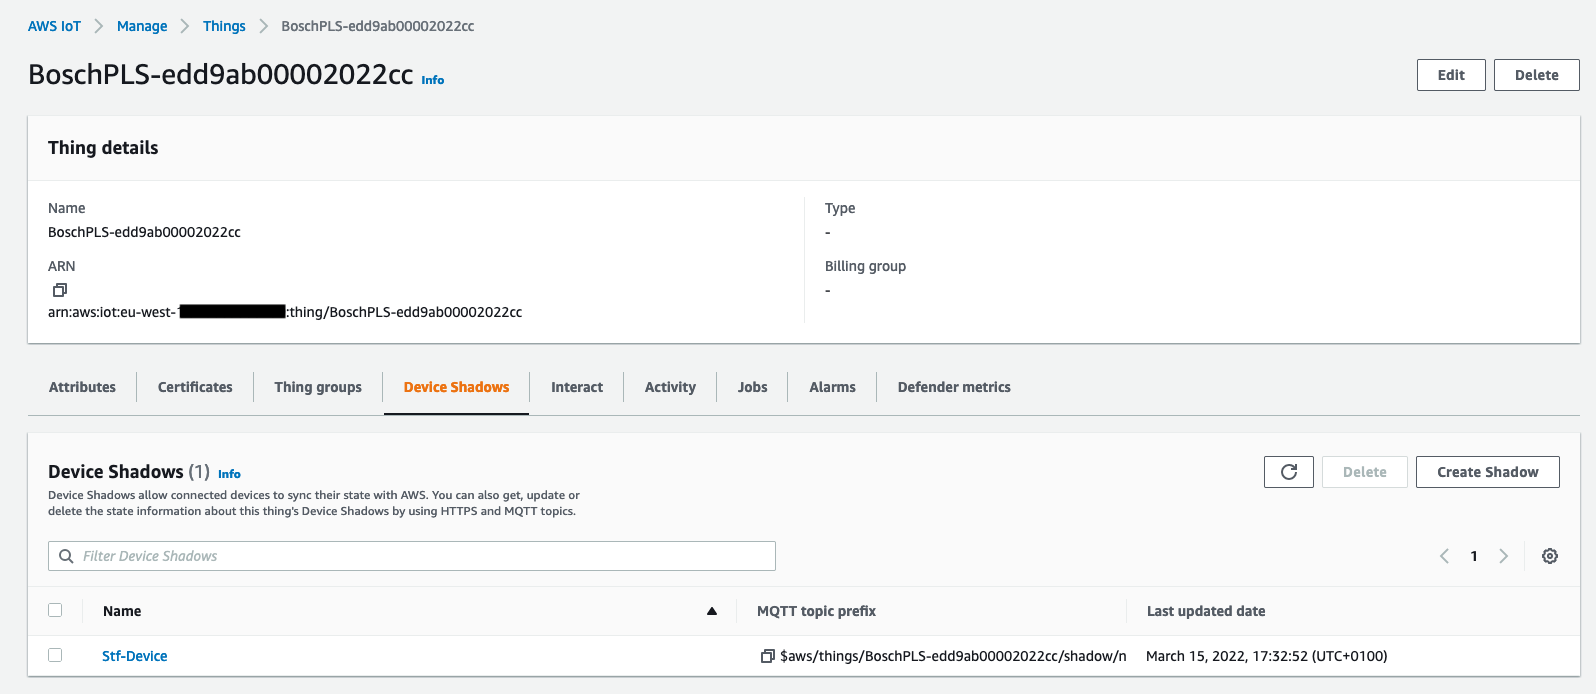Open the Stf-Device shadow link
The image size is (1596, 694).
[x=134, y=656]
